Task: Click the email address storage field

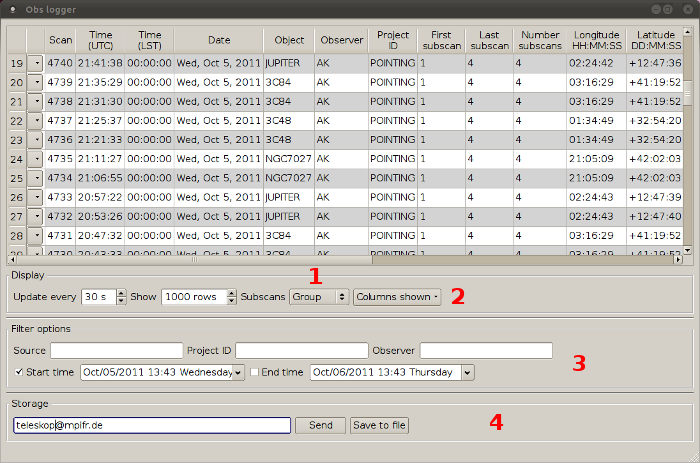Action: tap(152, 425)
